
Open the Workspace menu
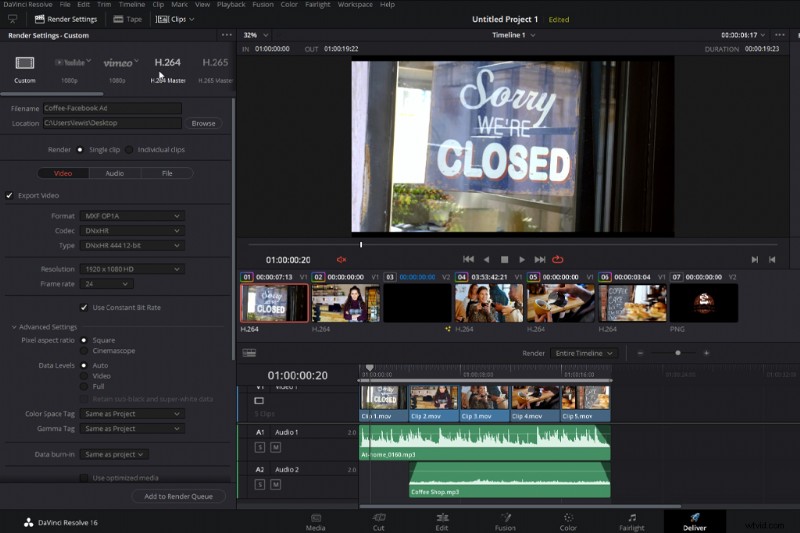355,5
